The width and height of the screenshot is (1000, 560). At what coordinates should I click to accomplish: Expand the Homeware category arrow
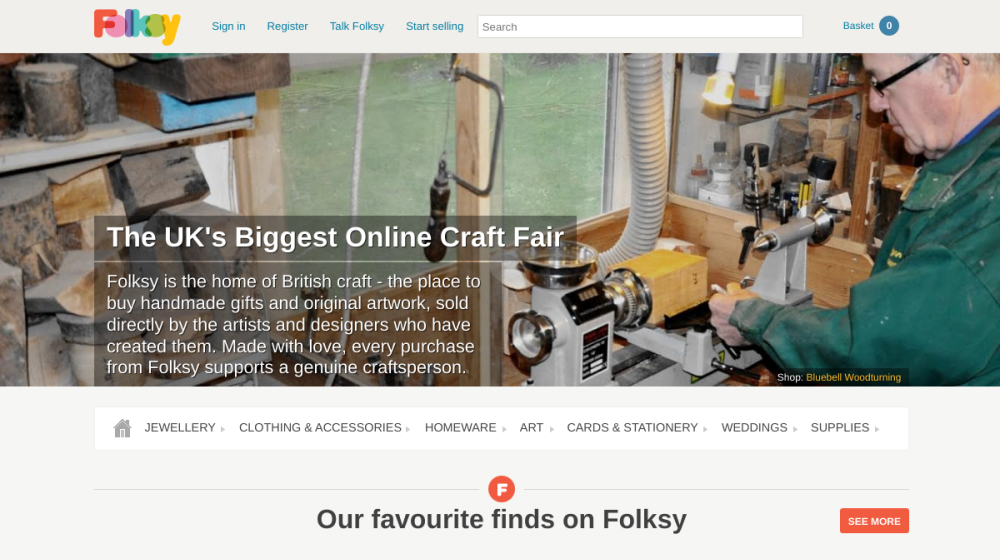click(x=504, y=429)
